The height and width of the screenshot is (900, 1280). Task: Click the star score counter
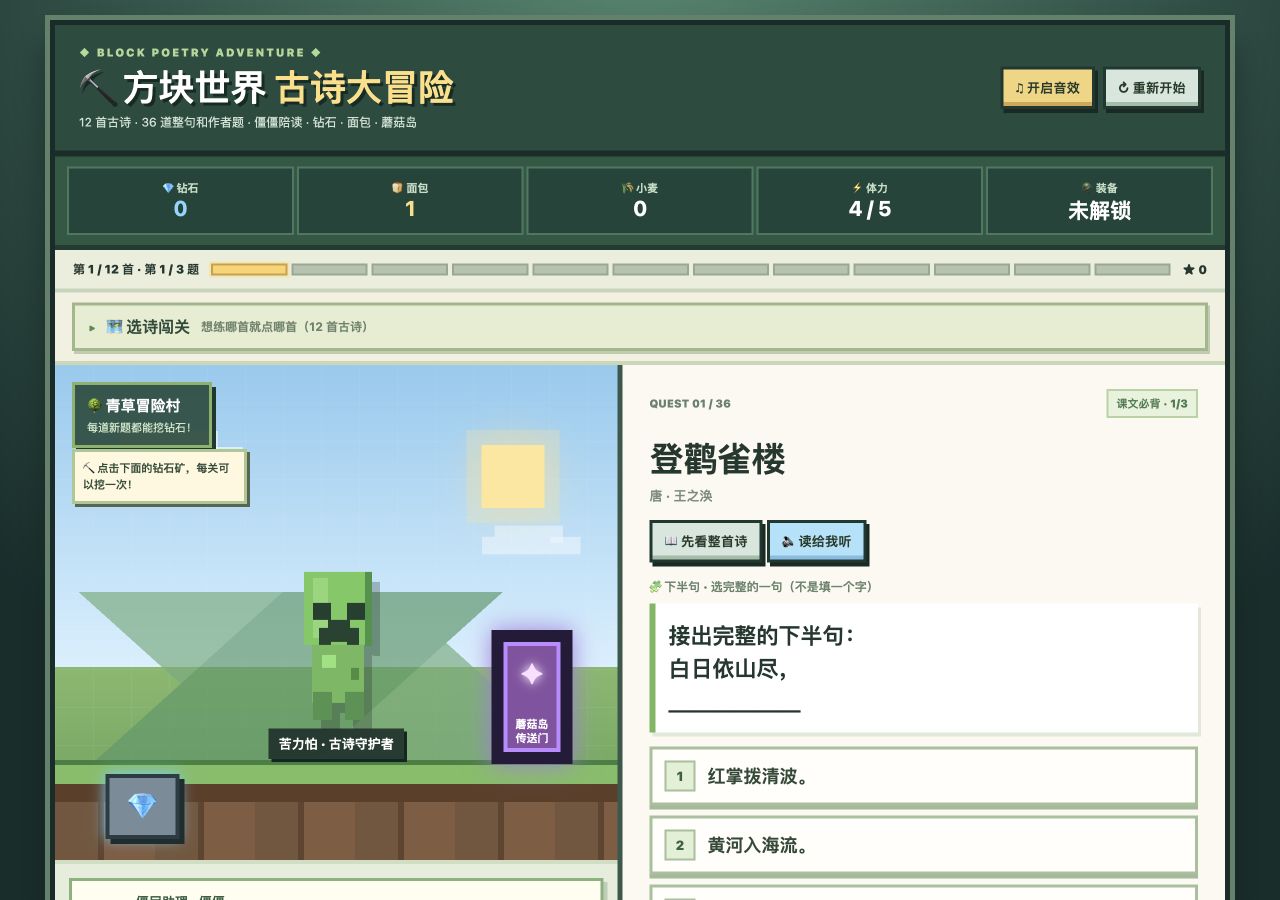[x=1195, y=269]
